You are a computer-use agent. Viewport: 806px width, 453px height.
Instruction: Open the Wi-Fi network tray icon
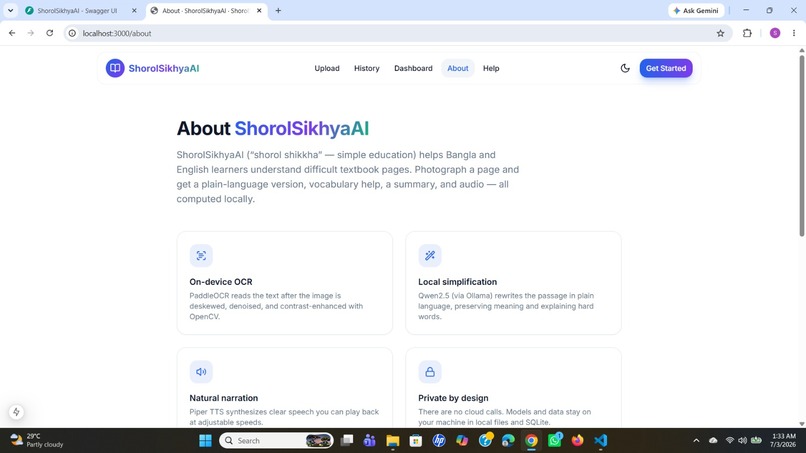[x=730, y=441]
